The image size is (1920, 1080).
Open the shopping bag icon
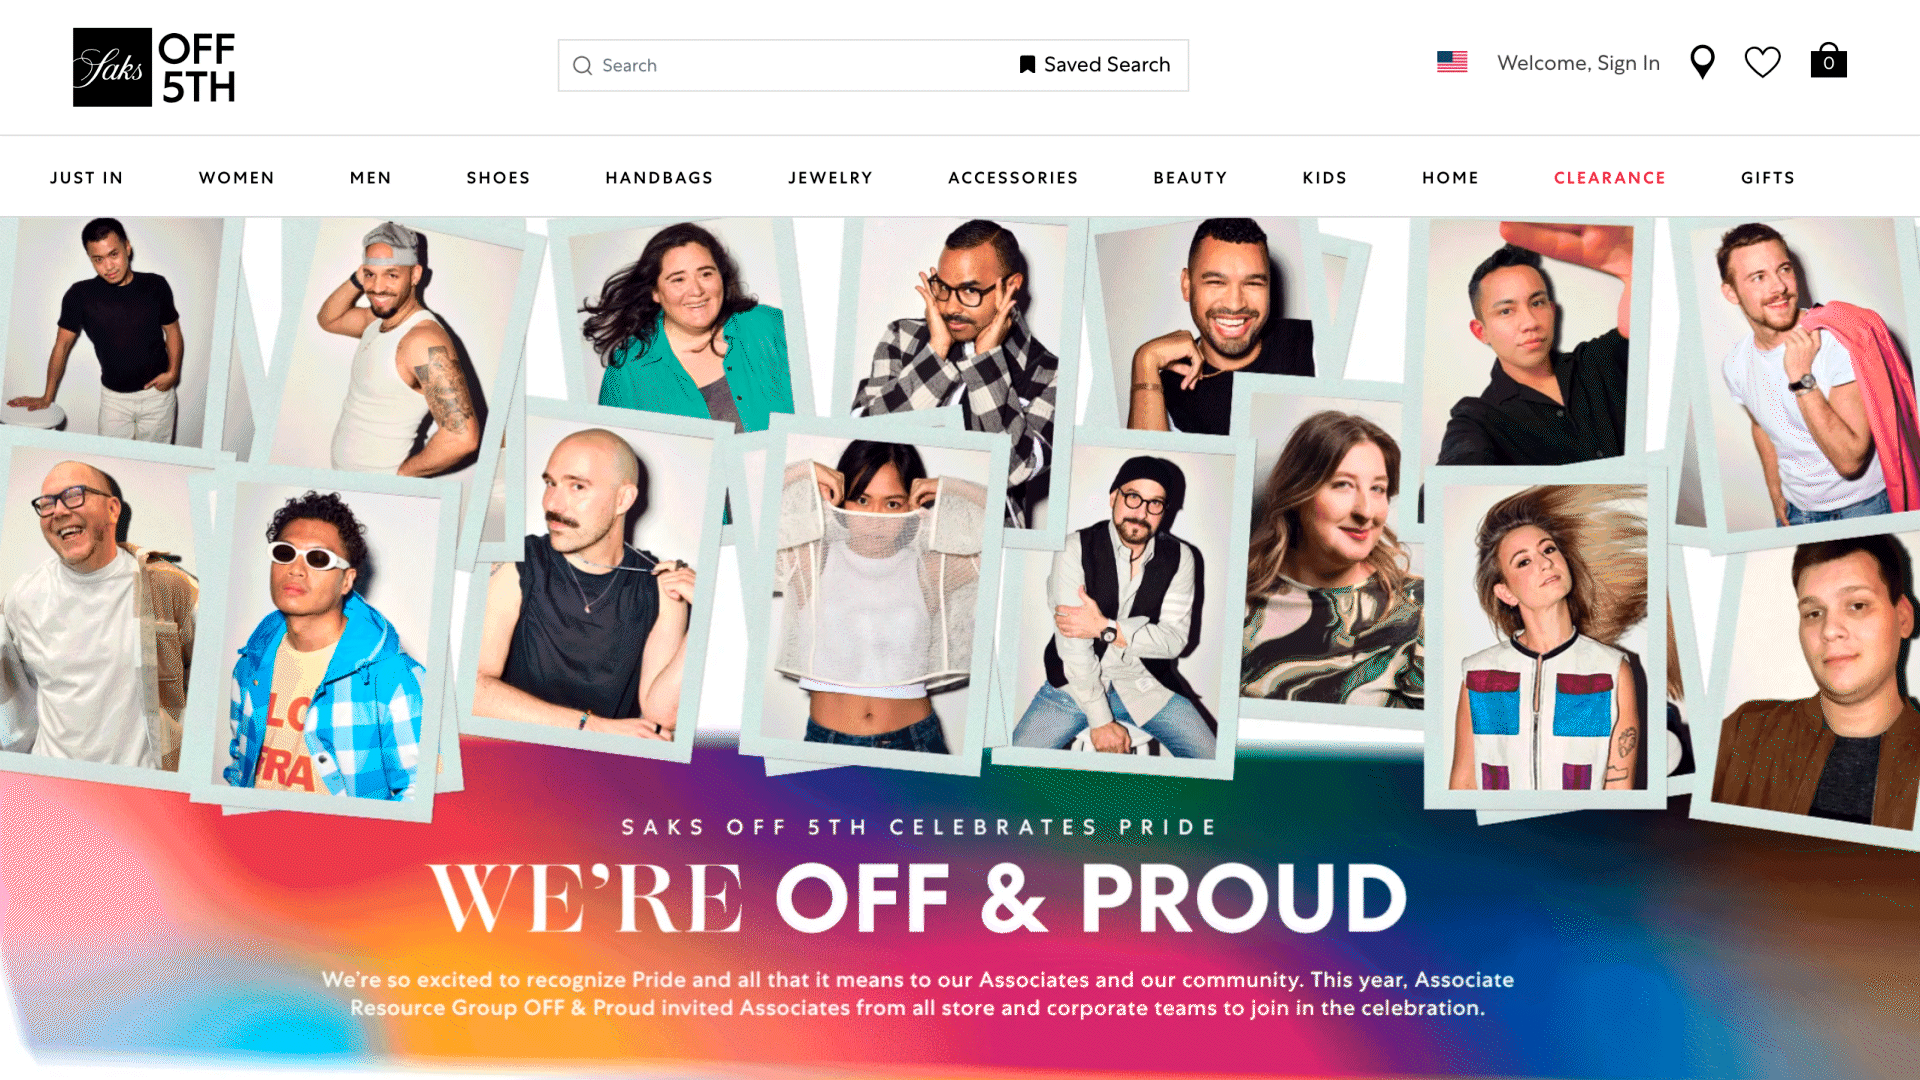point(1828,60)
